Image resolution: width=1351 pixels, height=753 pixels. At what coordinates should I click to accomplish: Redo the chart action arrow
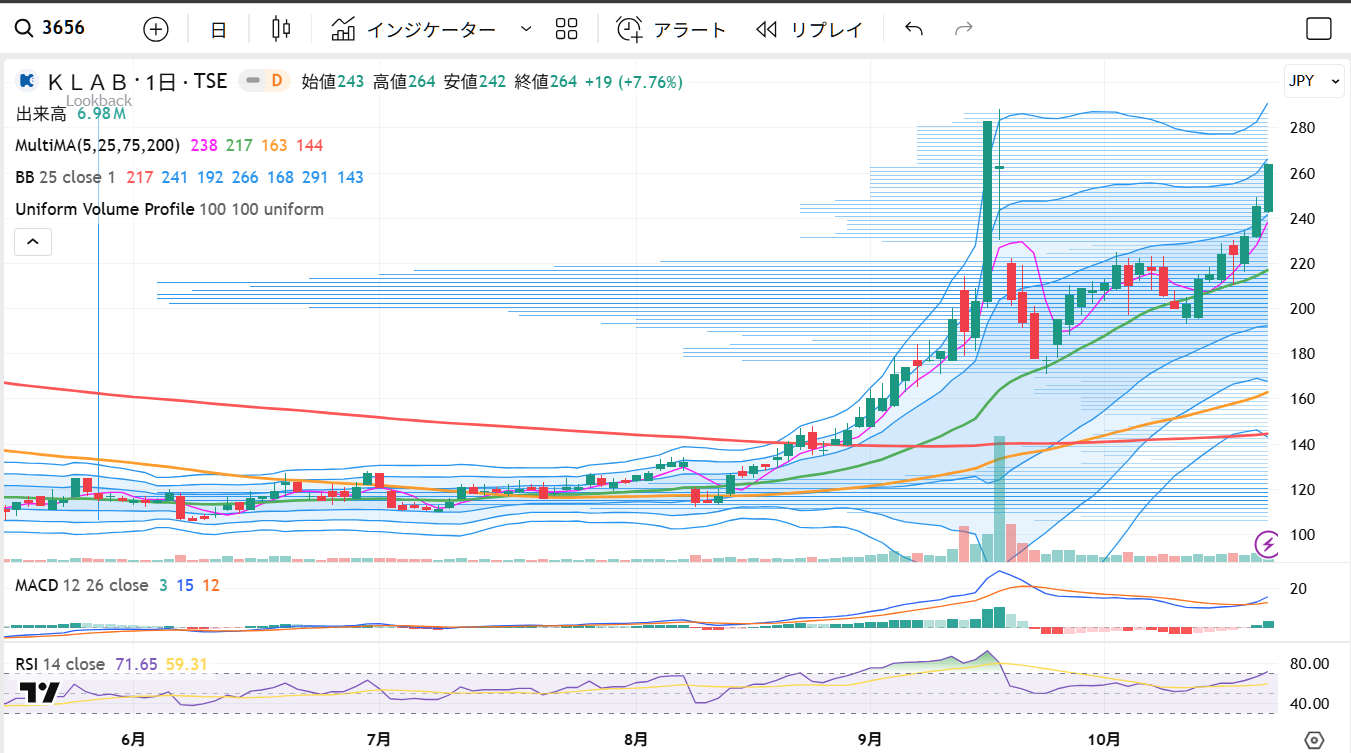coord(964,29)
